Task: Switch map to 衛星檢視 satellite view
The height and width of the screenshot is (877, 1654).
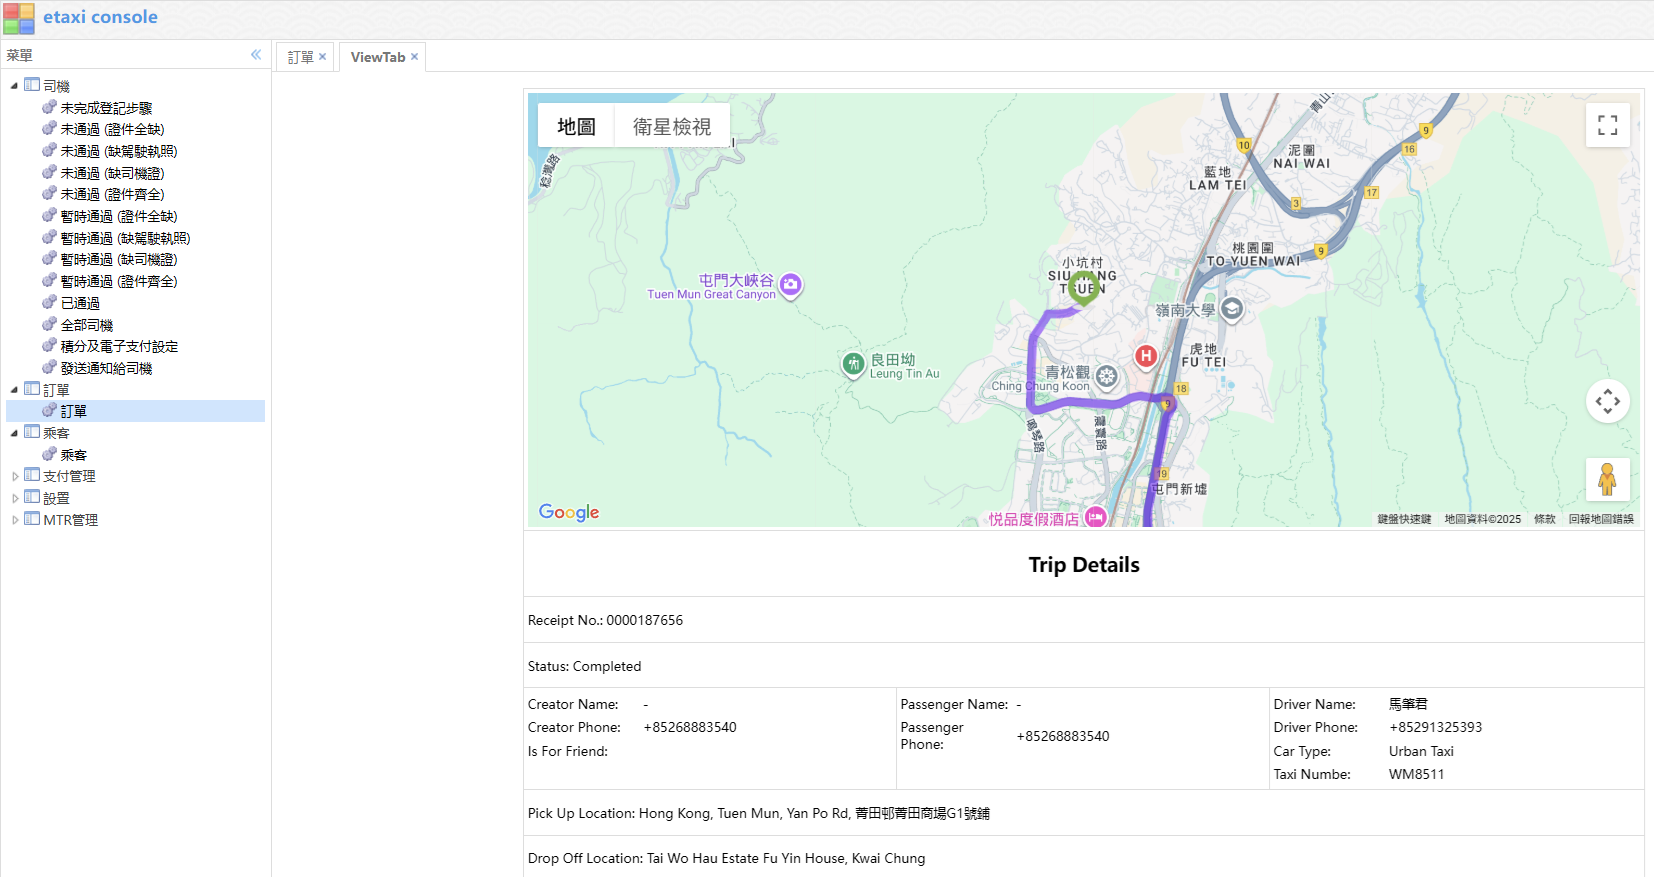Action: (671, 127)
